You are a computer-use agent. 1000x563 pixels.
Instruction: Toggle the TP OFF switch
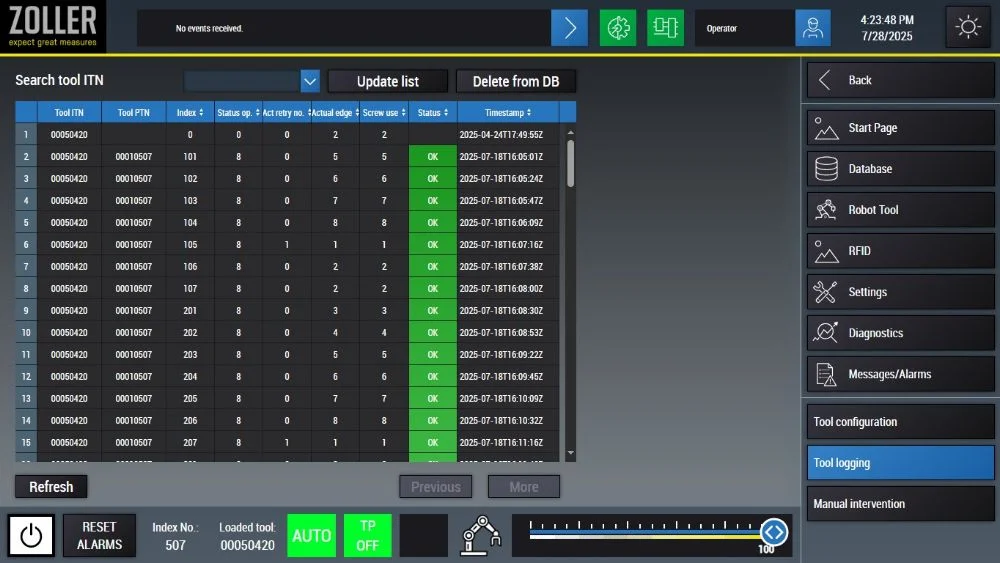367,536
